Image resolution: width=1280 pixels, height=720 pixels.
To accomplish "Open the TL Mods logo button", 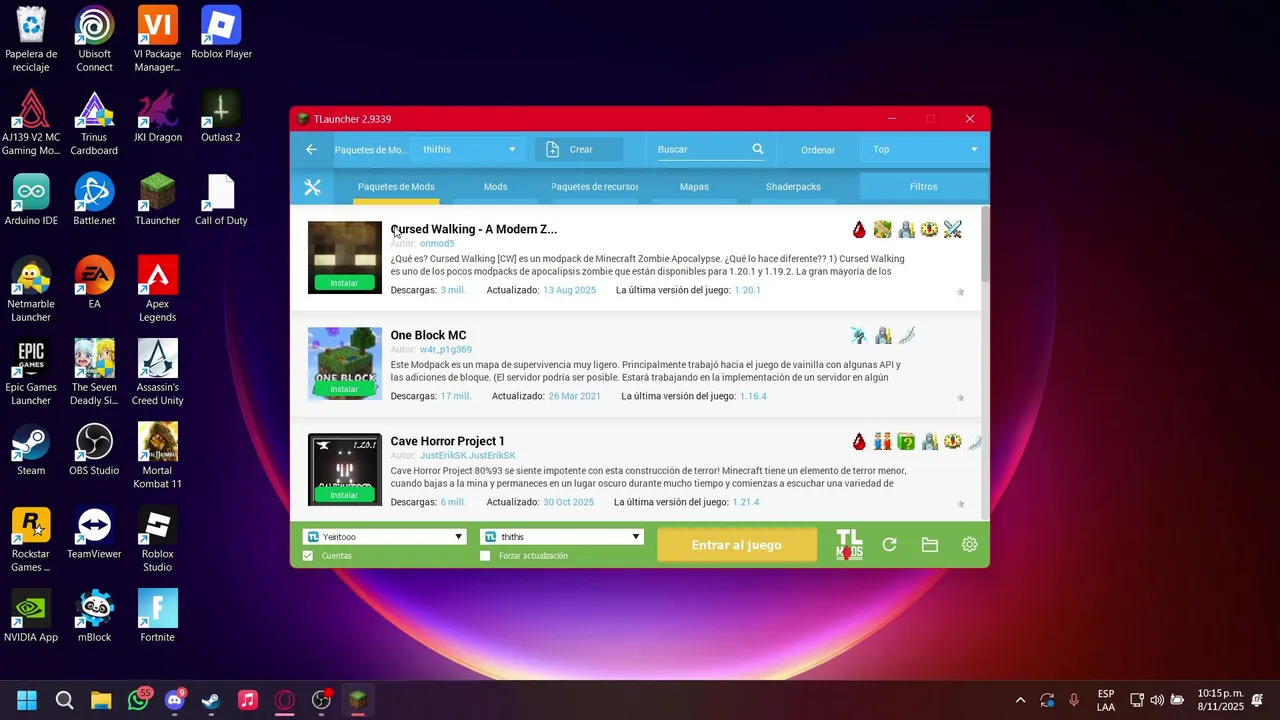I will [x=849, y=545].
